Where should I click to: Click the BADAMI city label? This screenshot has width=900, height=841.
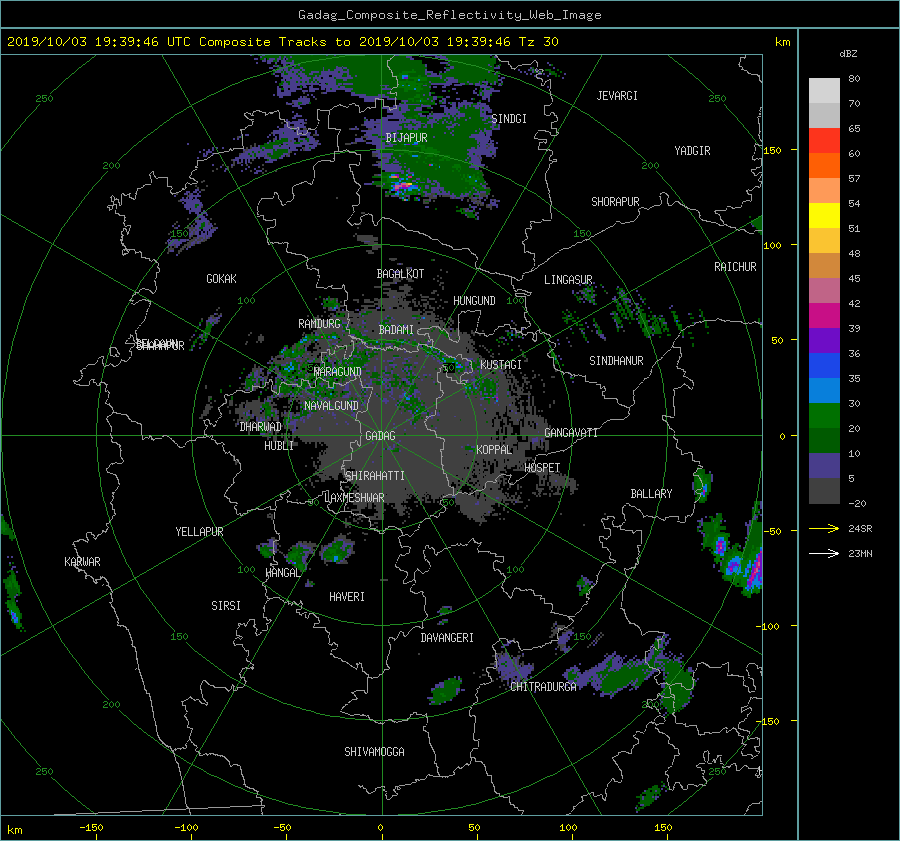pyautogui.click(x=396, y=330)
